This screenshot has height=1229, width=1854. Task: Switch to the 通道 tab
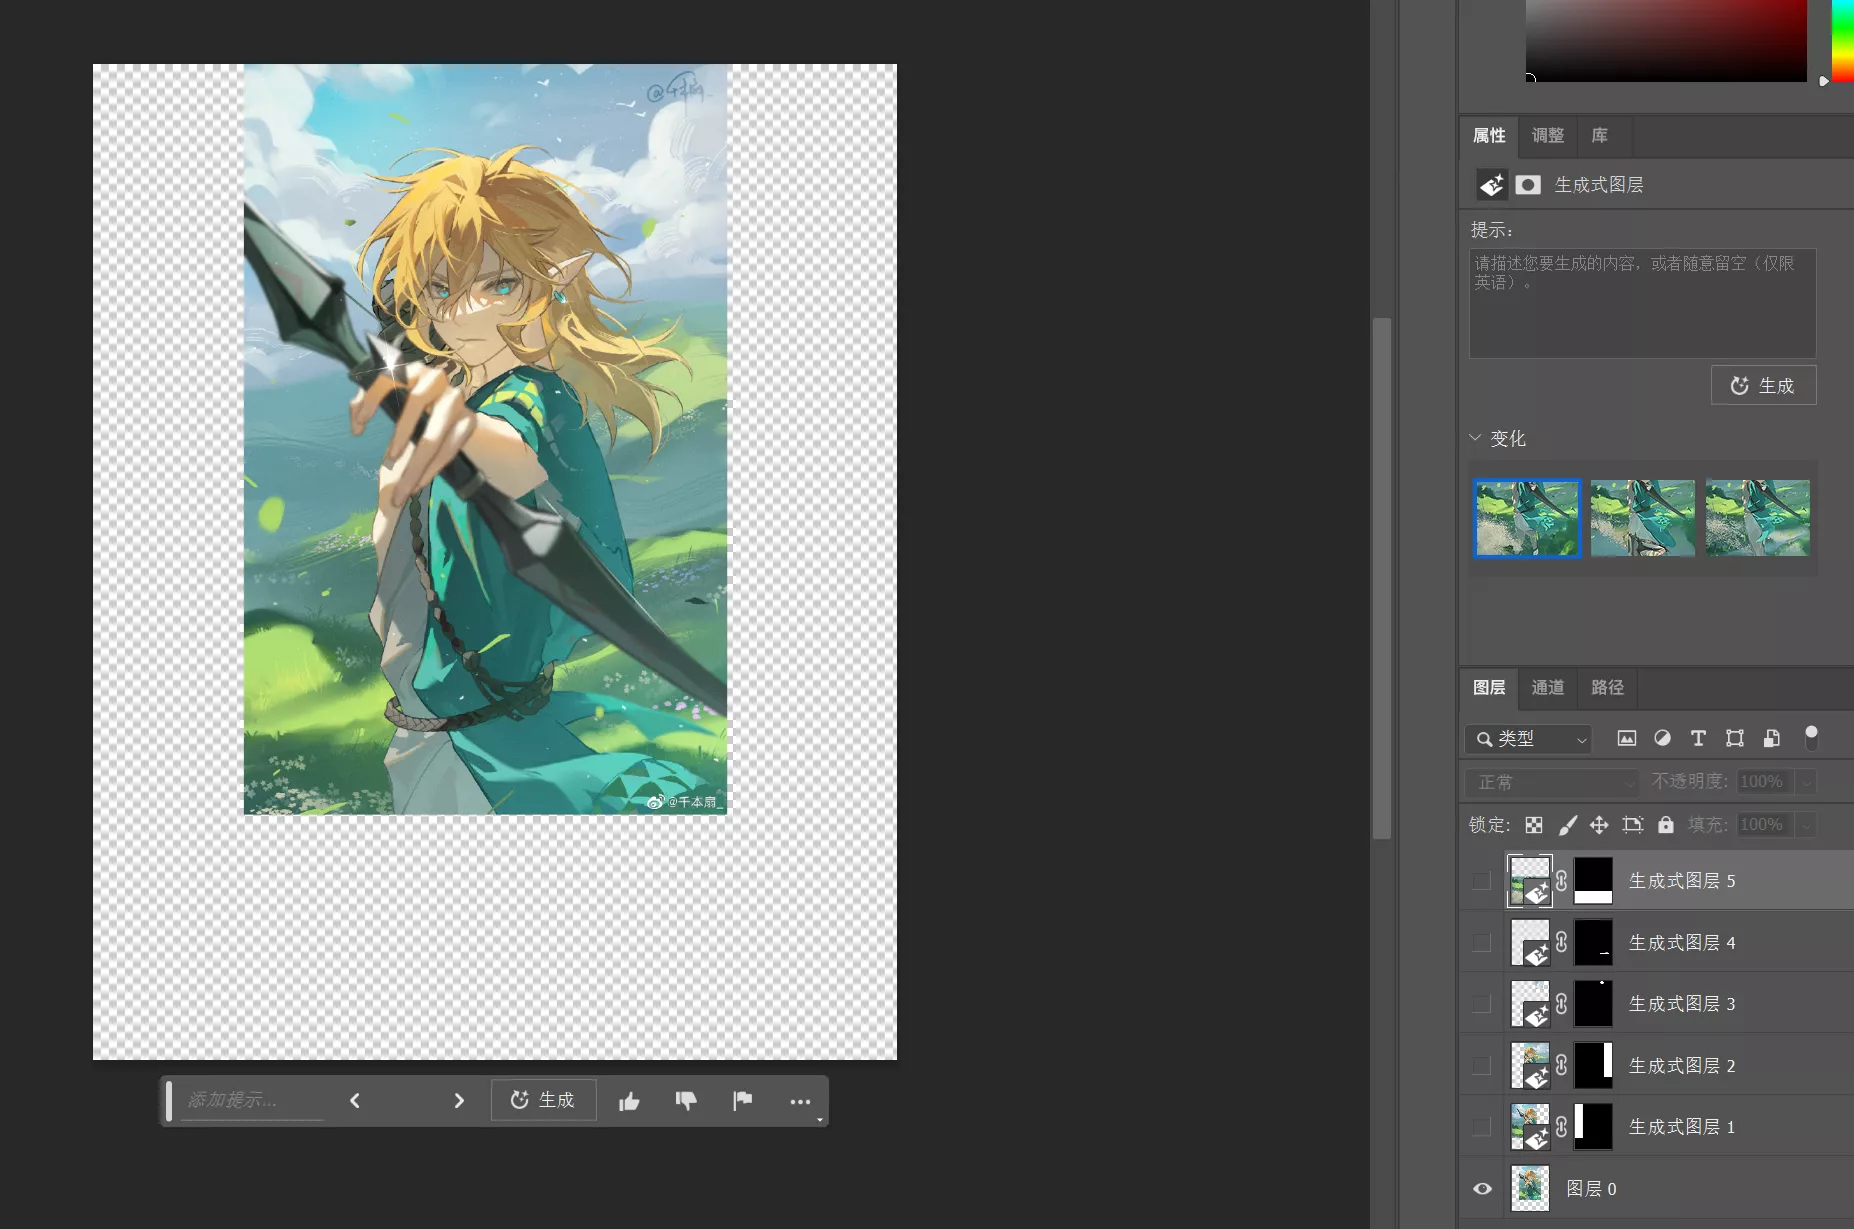coord(1547,688)
